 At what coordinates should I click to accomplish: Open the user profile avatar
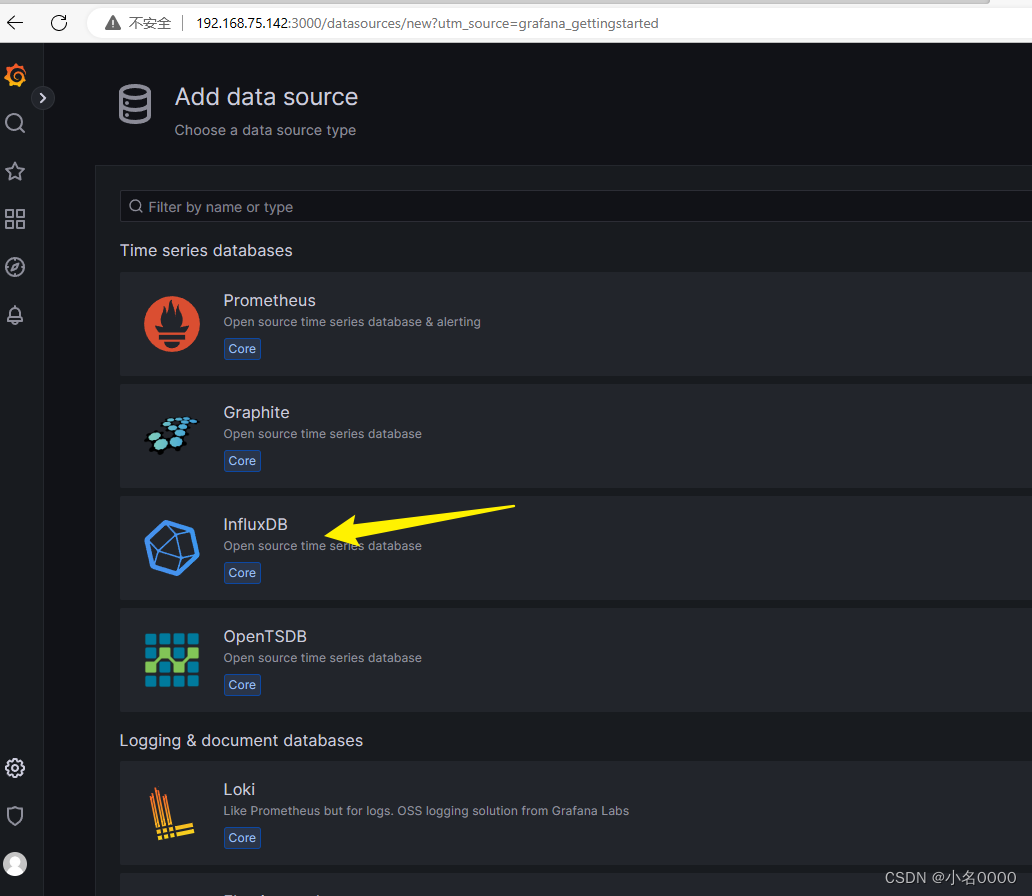tap(15, 864)
